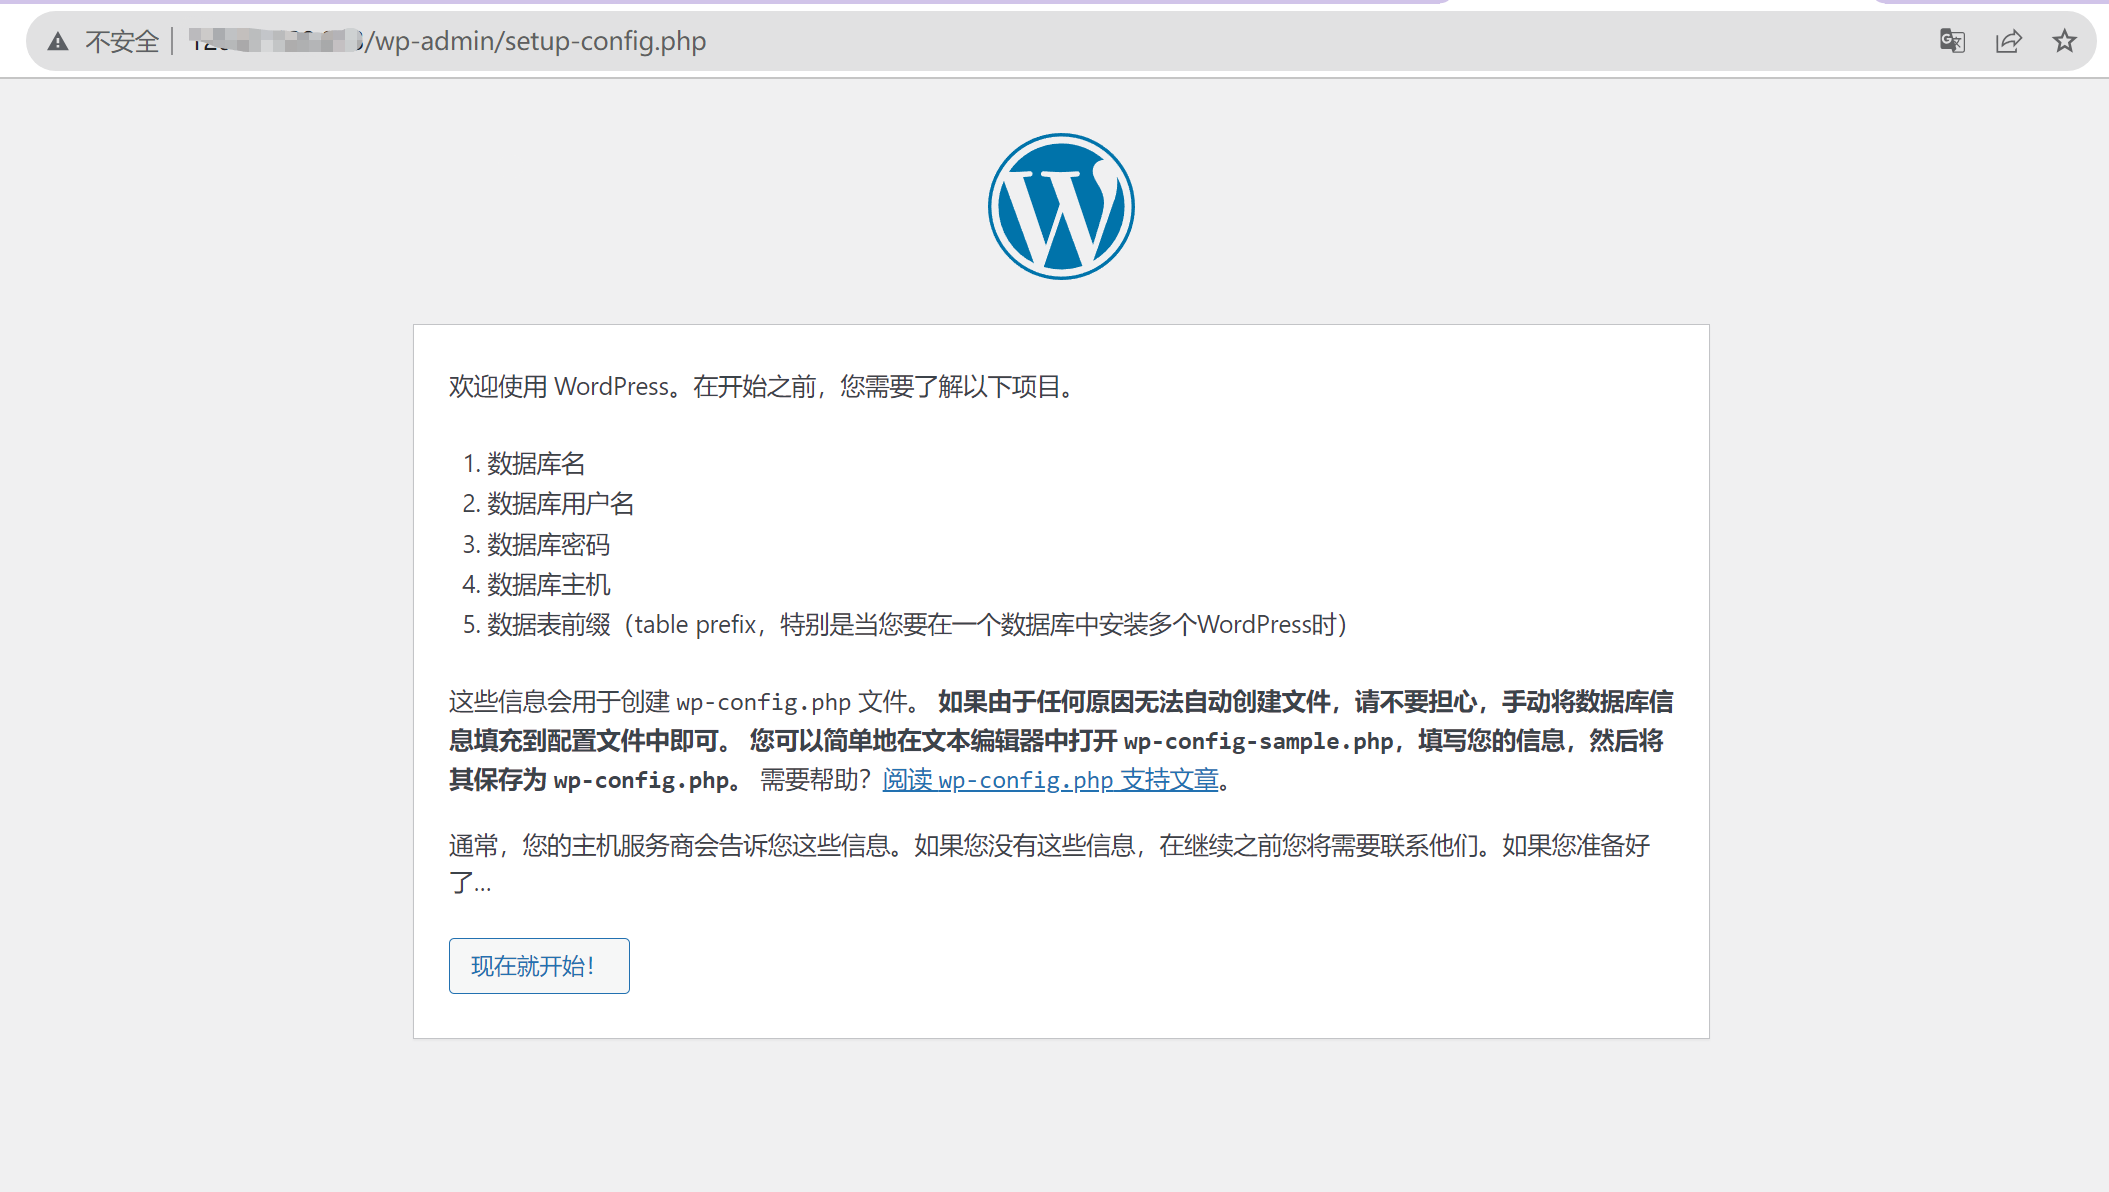The width and height of the screenshot is (2109, 1192).
Task: Click the not-secure warning triangle icon
Action: click(58, 41)
